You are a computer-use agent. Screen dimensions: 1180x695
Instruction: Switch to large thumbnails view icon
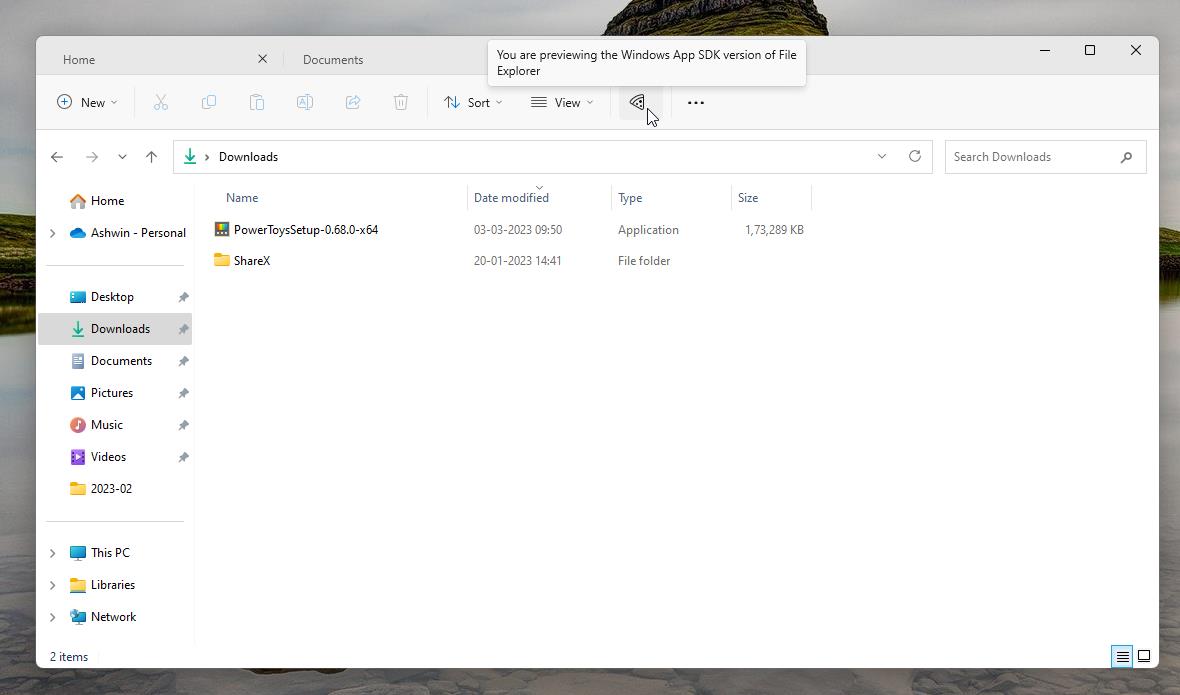[x=1144, y=657]
